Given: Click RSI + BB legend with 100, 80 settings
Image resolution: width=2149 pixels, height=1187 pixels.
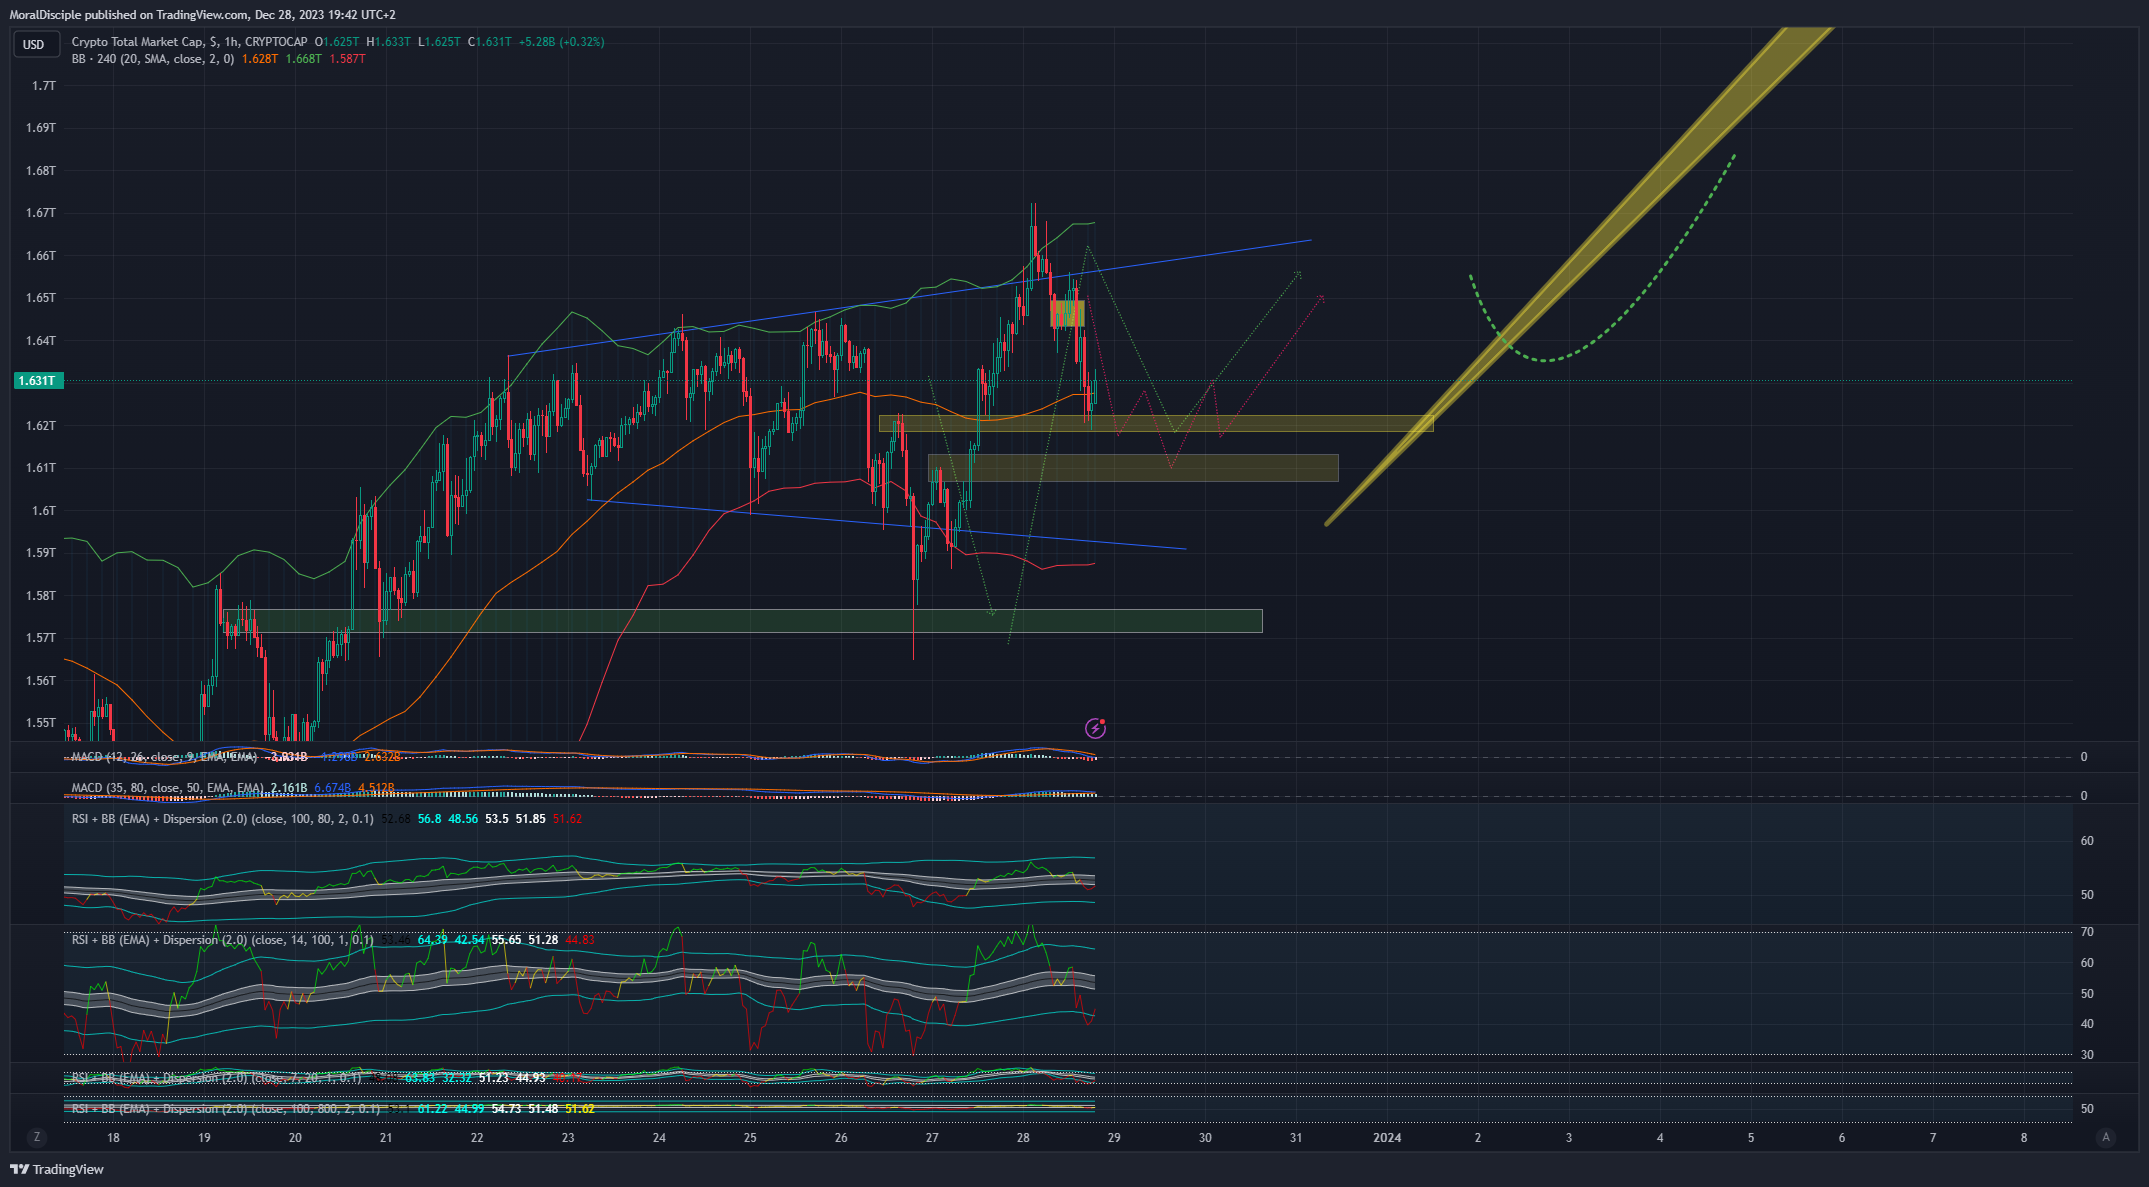Looking at the screenshot, I should click(x=222, y=819).
